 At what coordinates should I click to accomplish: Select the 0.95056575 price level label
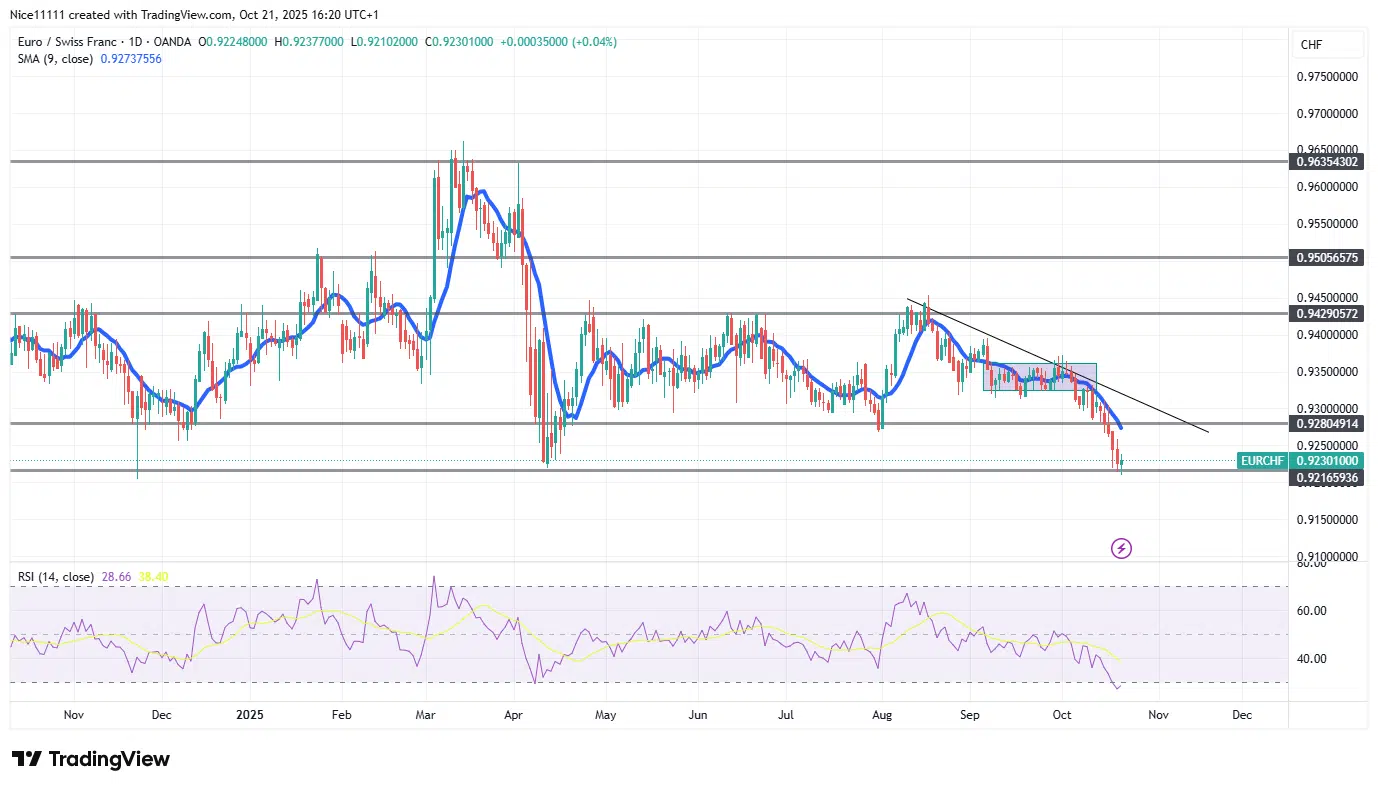pyautogui.click(x=1327, y=258)
